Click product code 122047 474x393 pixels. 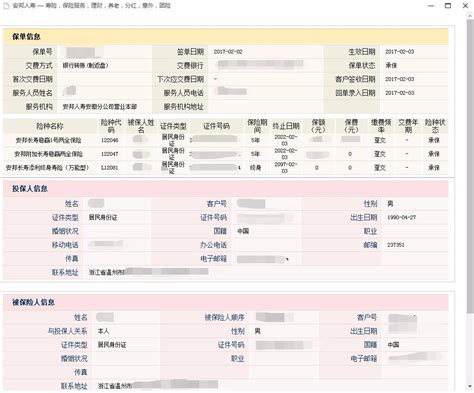[x=110, y=154]
